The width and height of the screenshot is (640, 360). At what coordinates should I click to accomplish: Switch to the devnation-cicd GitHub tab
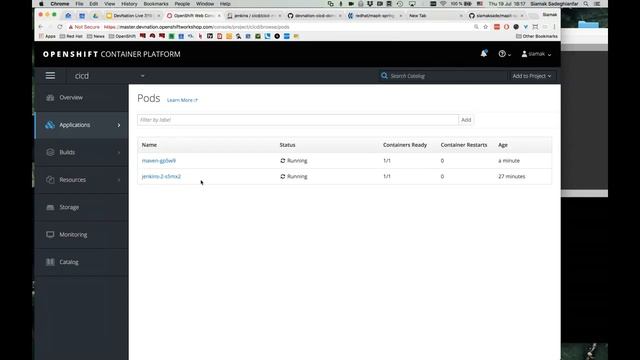pyautogui.click(x=314, y=16)
